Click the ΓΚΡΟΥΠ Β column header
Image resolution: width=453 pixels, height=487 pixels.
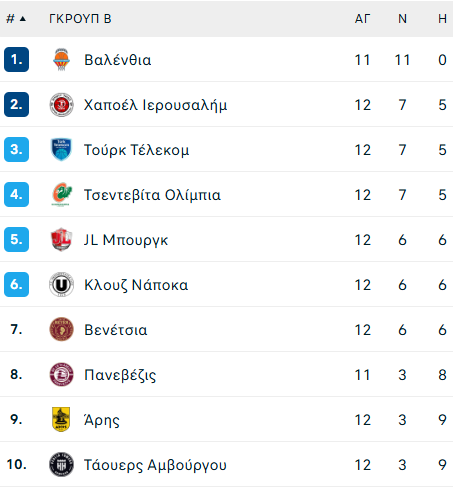[80, 19]
